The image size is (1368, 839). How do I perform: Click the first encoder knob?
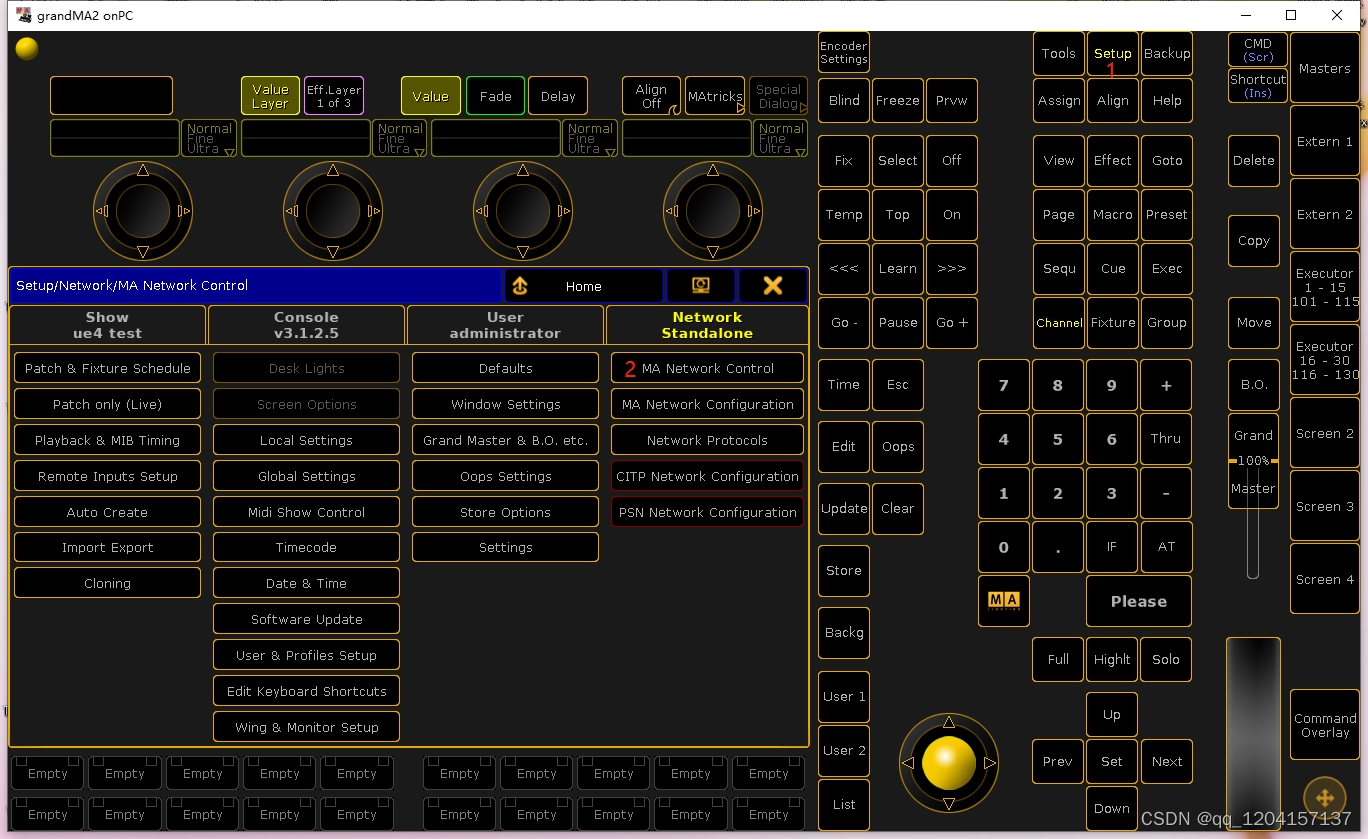click(143, 211)
